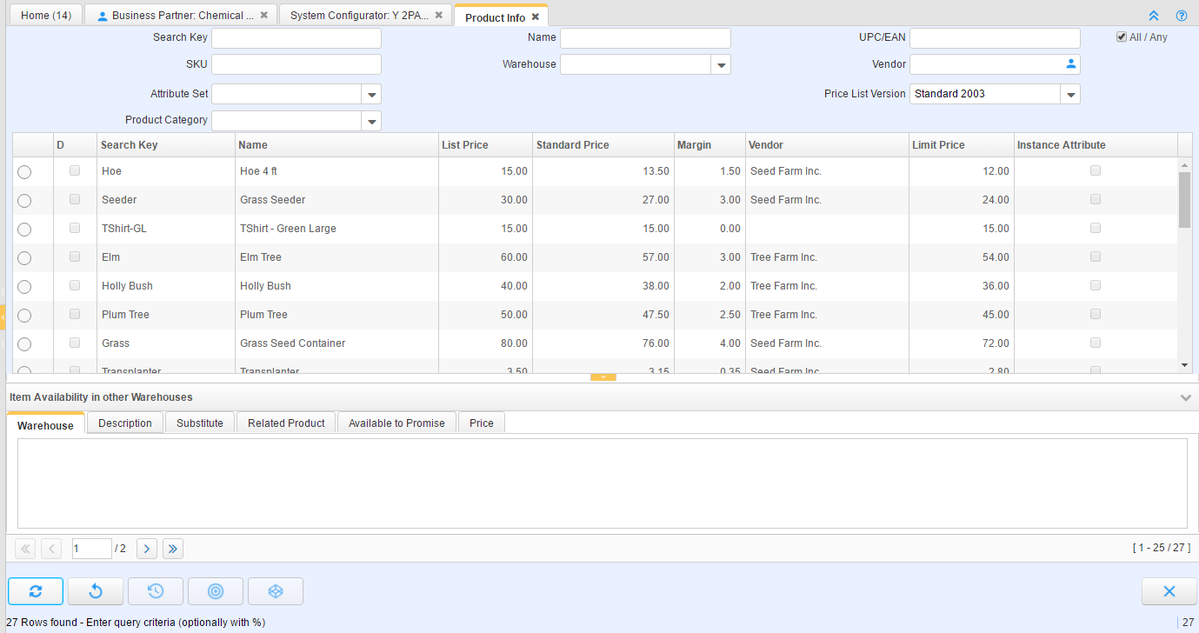This screenshot has height=633, width=1199.
Task: Select the radio button for Hoe row
Action: coord(25,172)
